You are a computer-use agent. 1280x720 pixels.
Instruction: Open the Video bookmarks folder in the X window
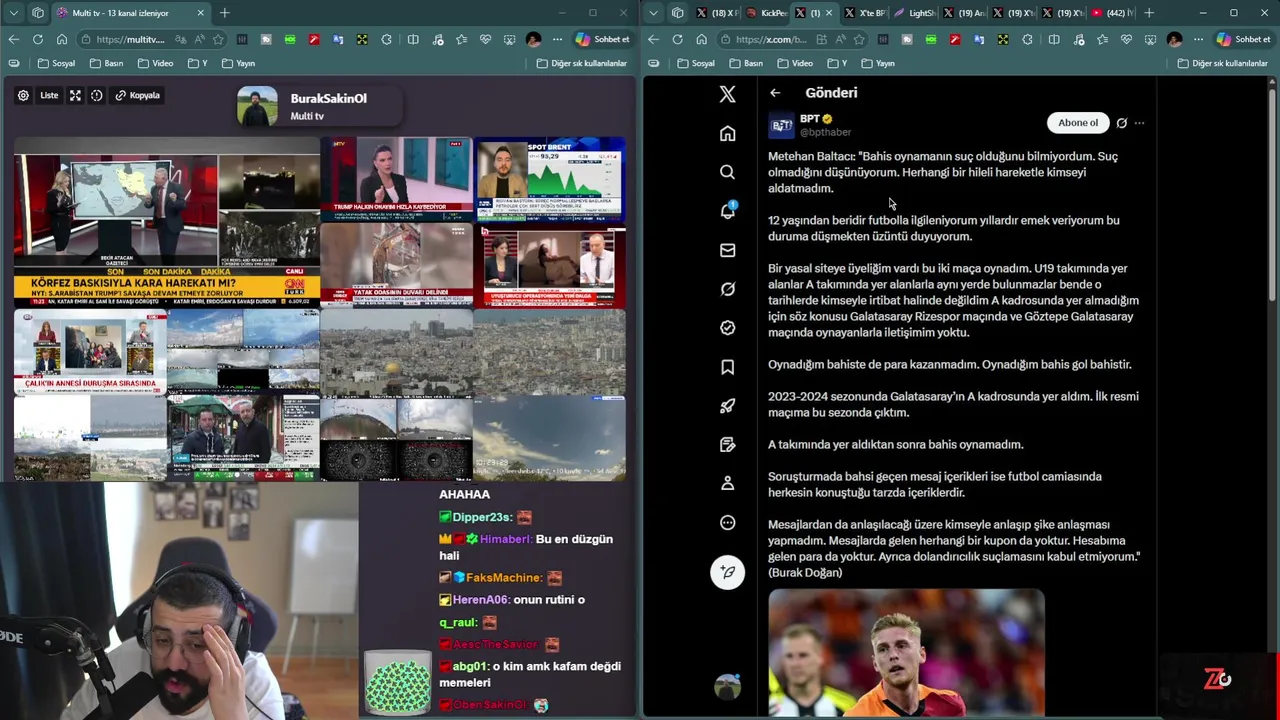click(x=795, y=63)
